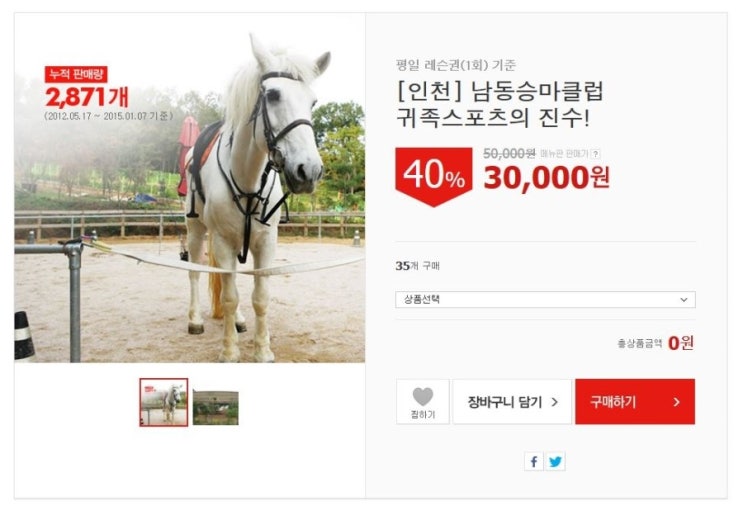This screenshot has width=743, height=515.
Task: Click the arrow on the 구매하기 button
Action: pos(677,402)
